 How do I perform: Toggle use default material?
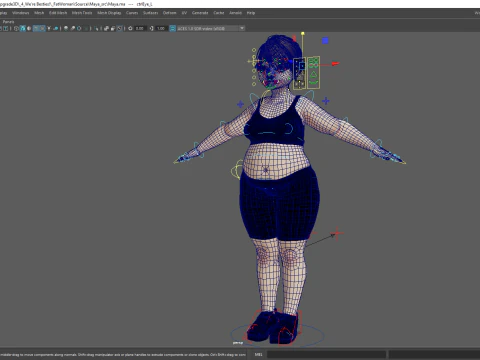(x=29, y=28)
